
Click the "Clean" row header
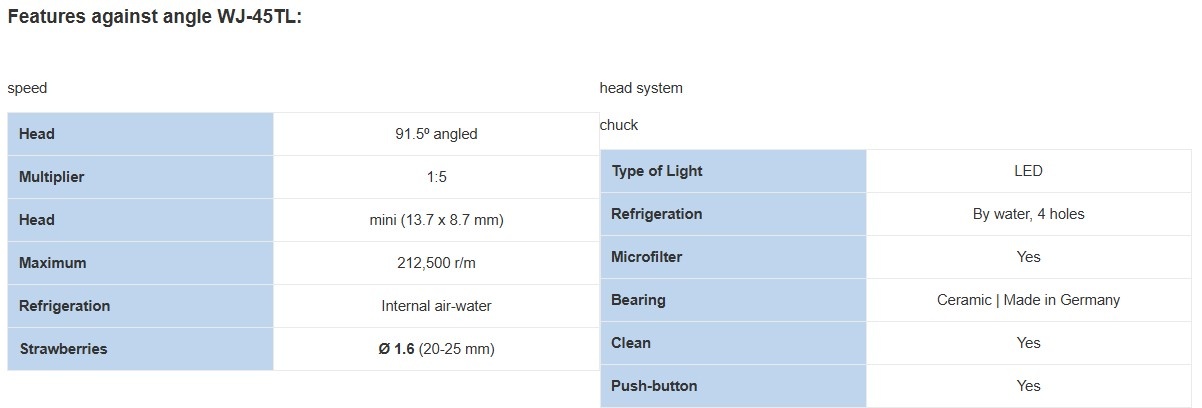(631, 343)
